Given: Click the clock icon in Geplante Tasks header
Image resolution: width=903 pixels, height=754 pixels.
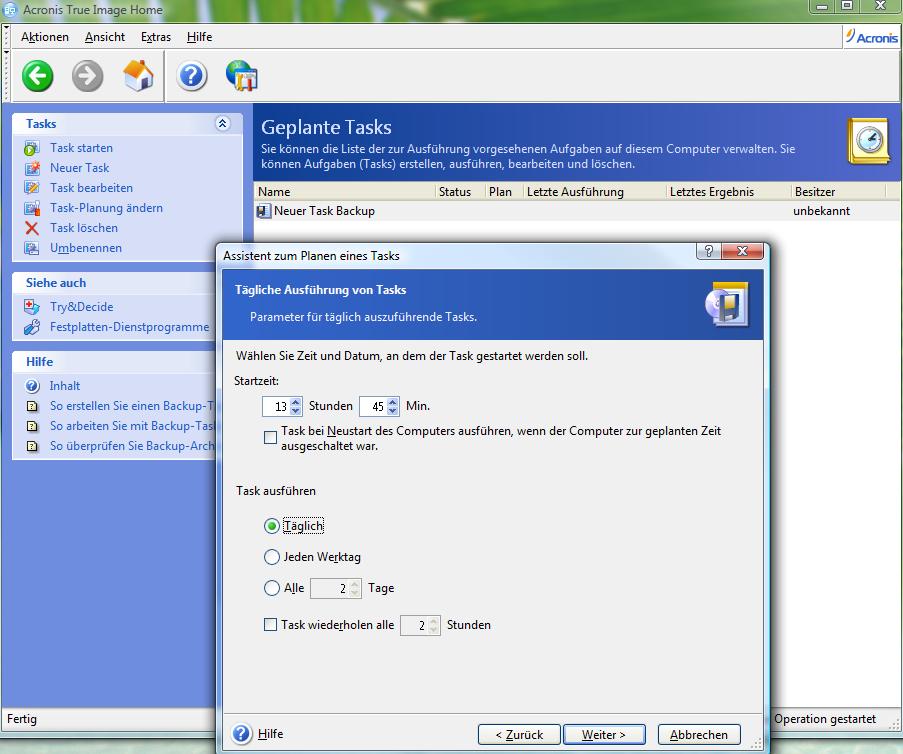Looking at the screenshot, I should (x=868, y=141).
